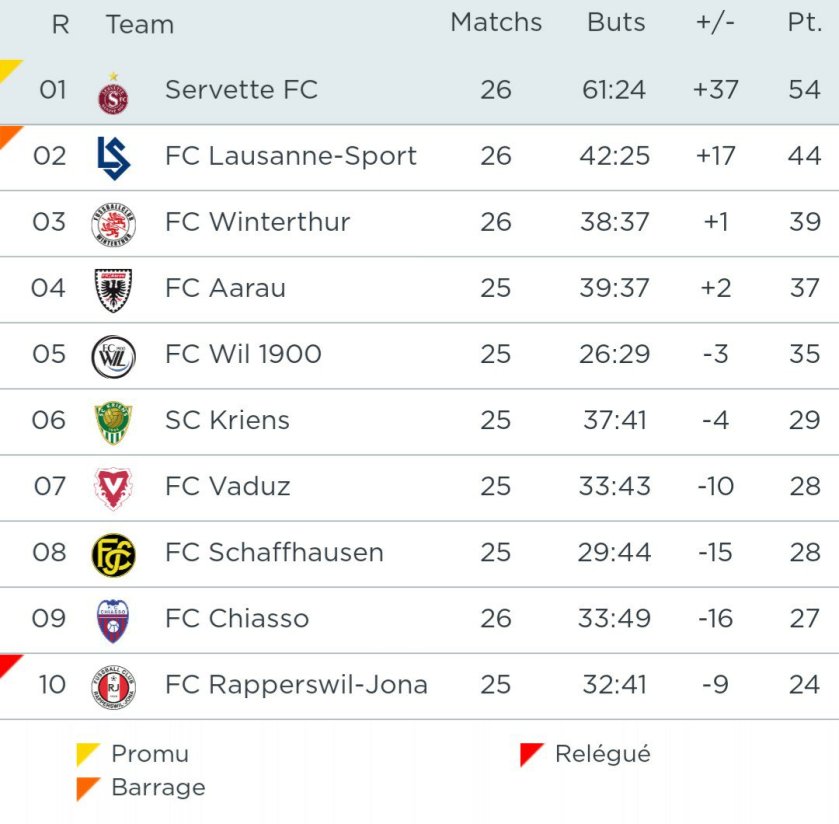Click the FC Winterthur club badge
Screen dimensions: 839x824
click(113, 223)
